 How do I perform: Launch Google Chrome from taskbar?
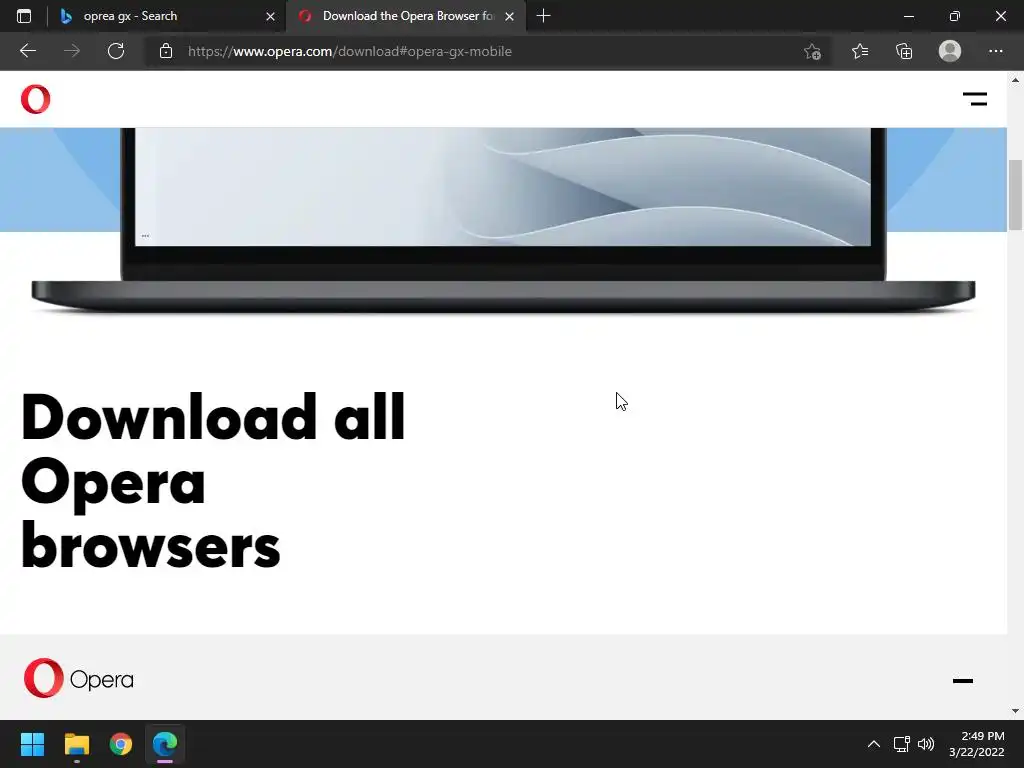coord(121,744)
